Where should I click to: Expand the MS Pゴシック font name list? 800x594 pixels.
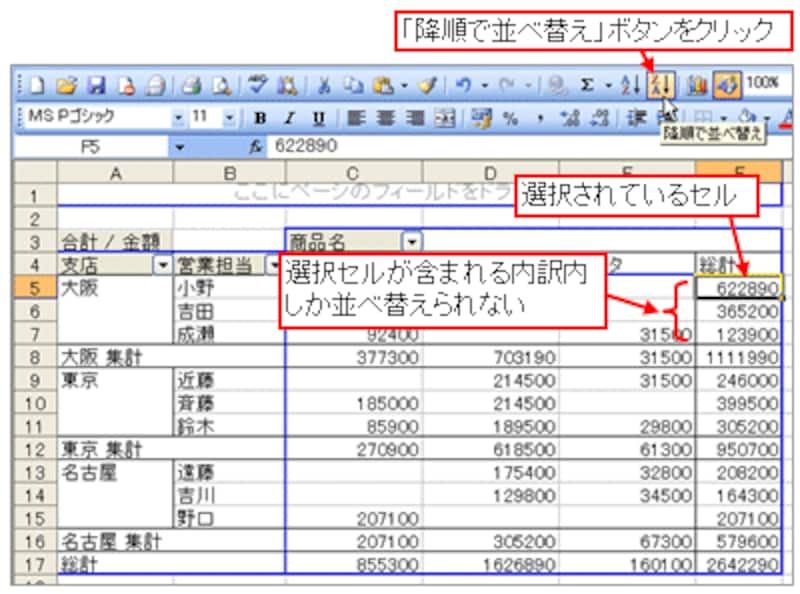[178, 118]
